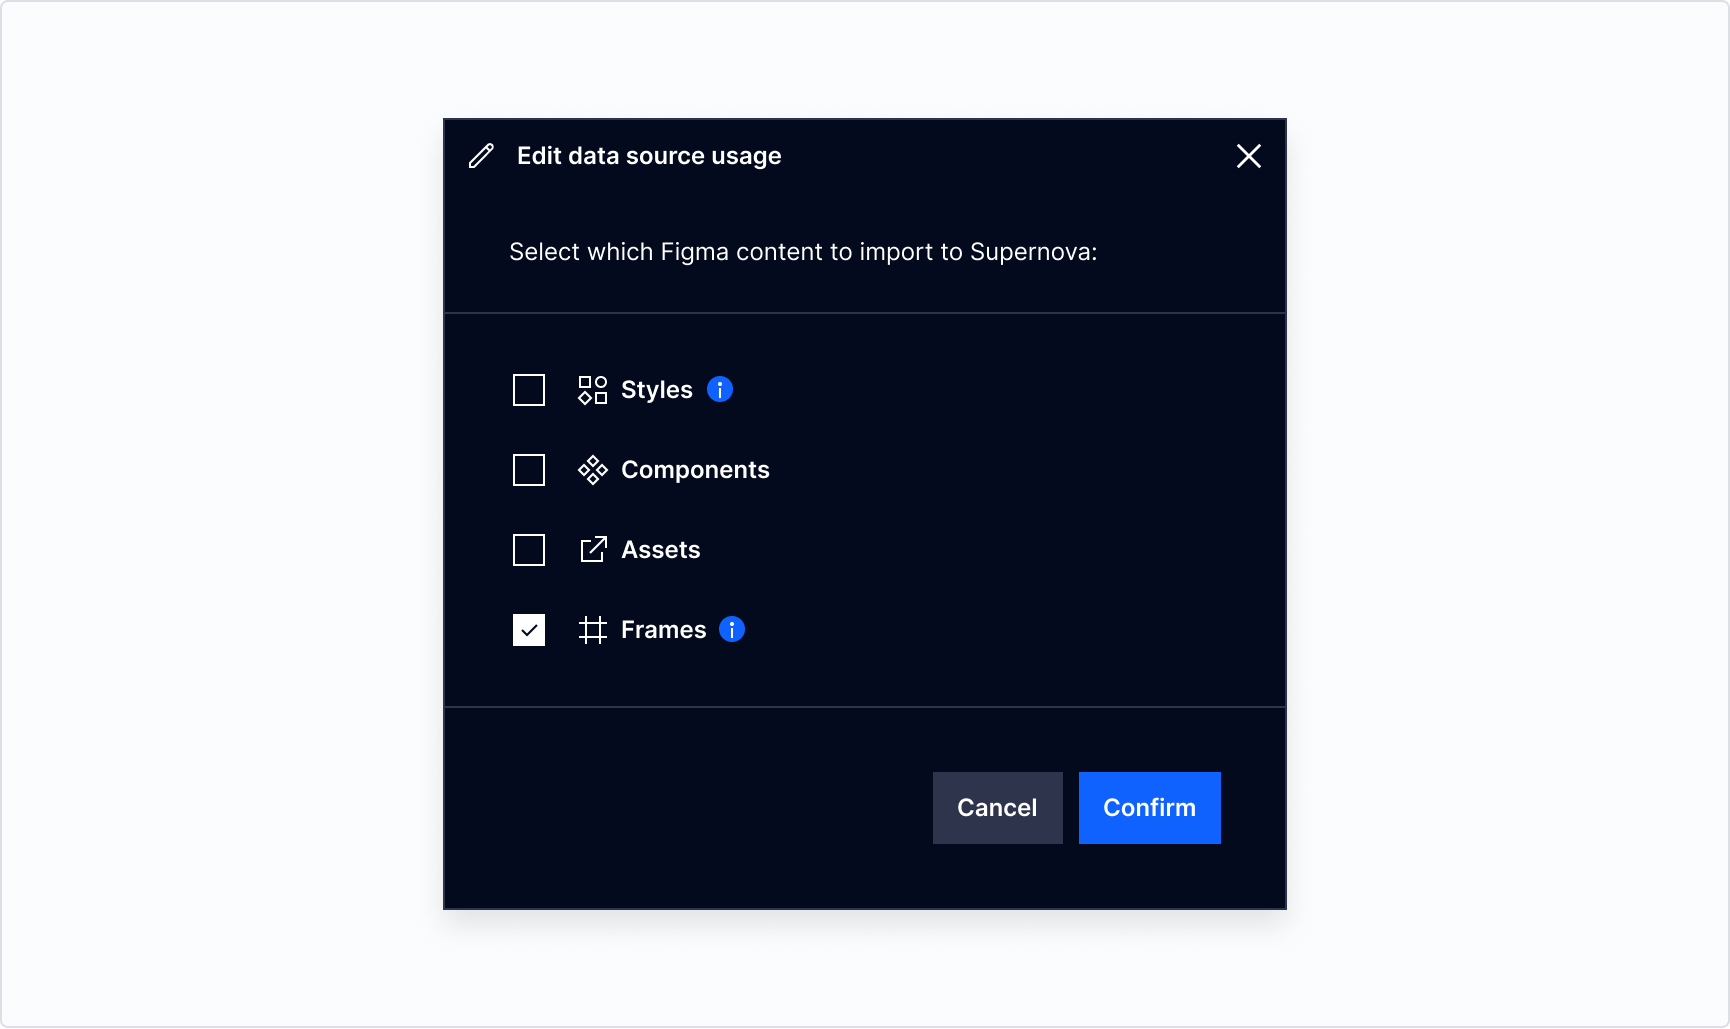Open the info tooltip next to Styles
This screenshot has height=1029, width=1730.
(720, 389)
